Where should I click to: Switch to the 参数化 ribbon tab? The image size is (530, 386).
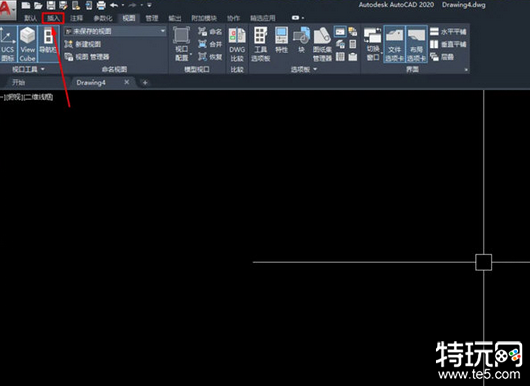coord(103,18)
